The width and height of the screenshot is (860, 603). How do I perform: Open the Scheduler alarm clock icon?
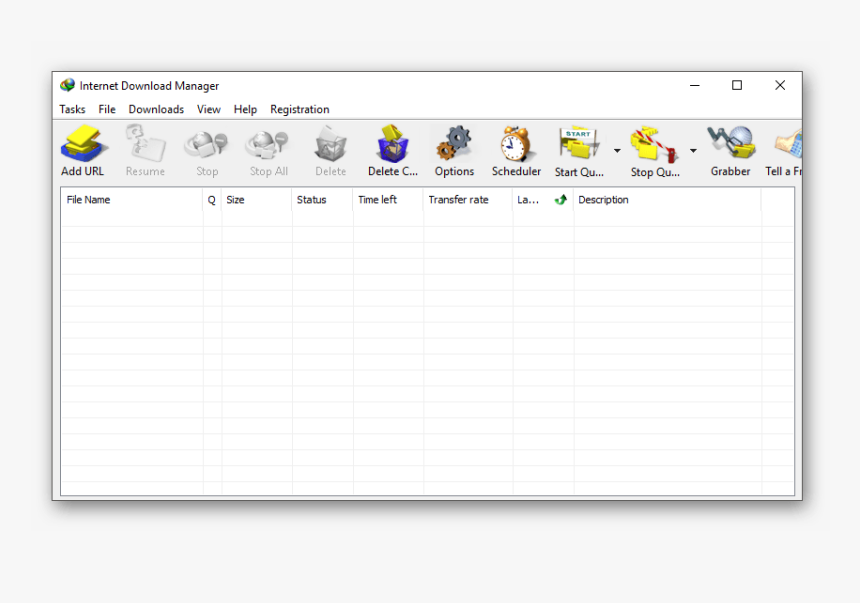516,144
